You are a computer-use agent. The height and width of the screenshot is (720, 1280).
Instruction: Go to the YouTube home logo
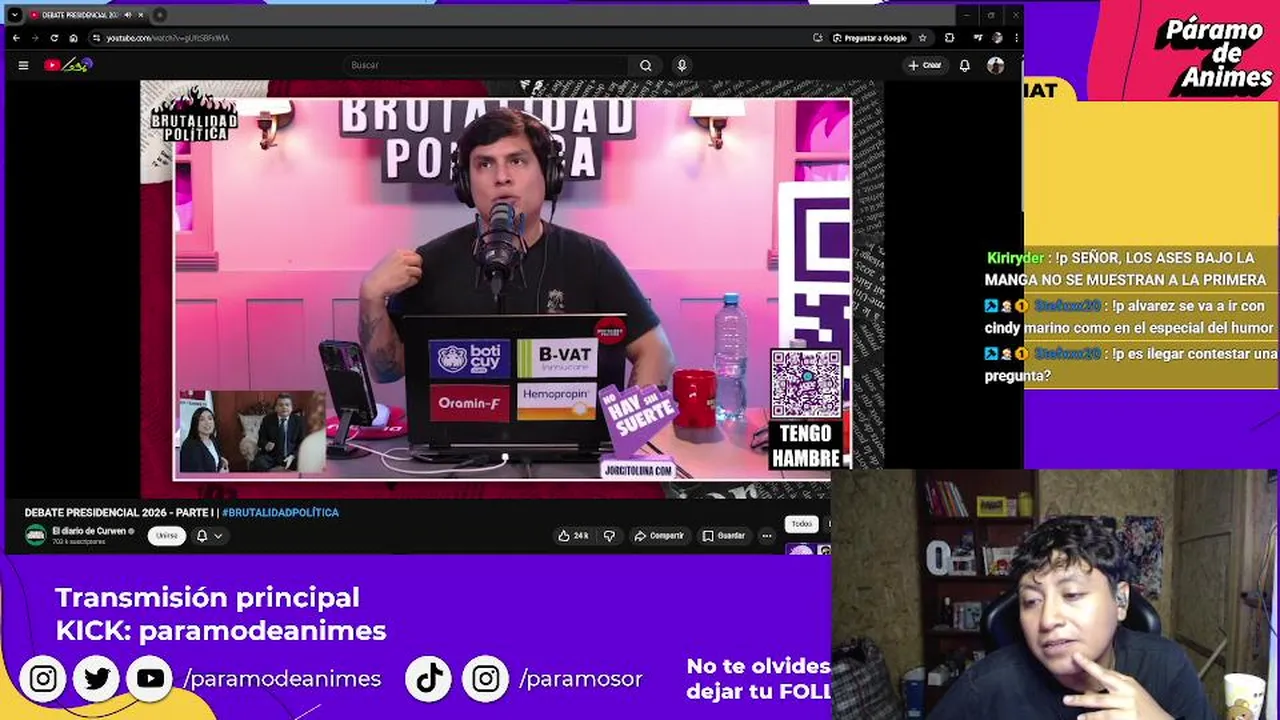[67, 65]
